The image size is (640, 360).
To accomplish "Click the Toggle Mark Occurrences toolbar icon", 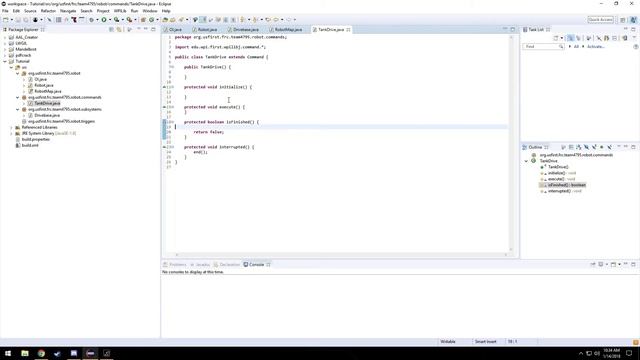I will pos(203,20).
